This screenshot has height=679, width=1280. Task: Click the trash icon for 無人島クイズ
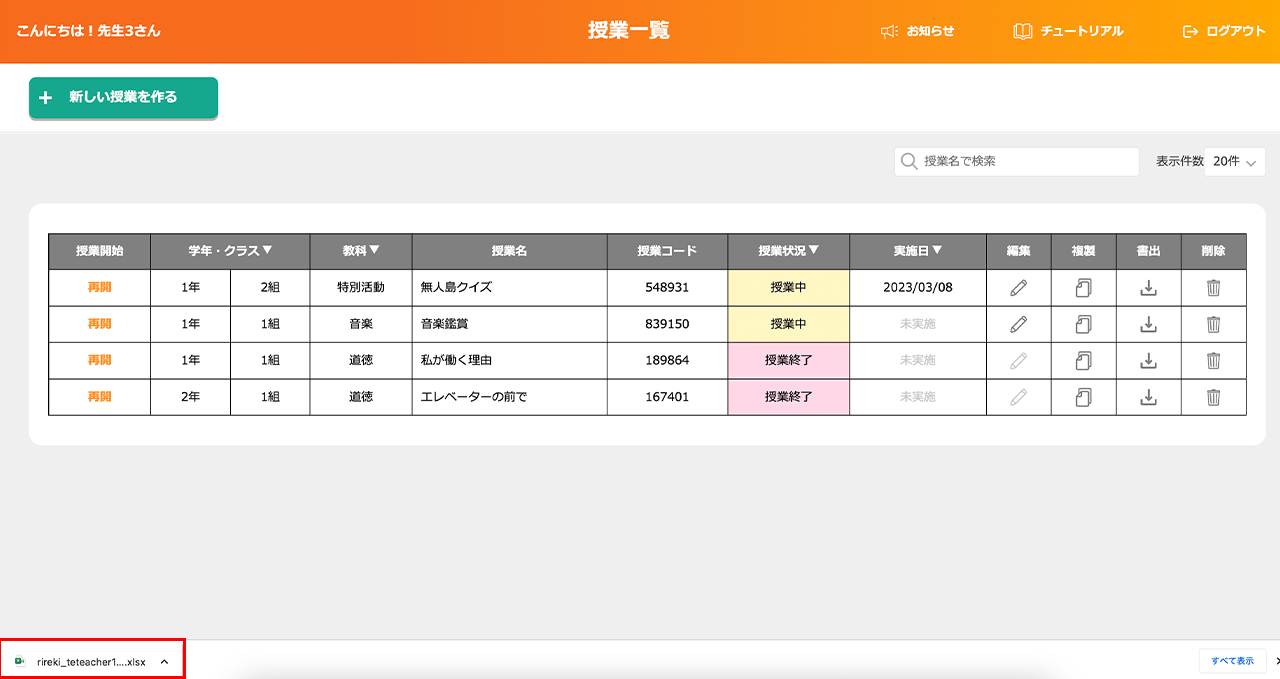[x=1213, y=288]
